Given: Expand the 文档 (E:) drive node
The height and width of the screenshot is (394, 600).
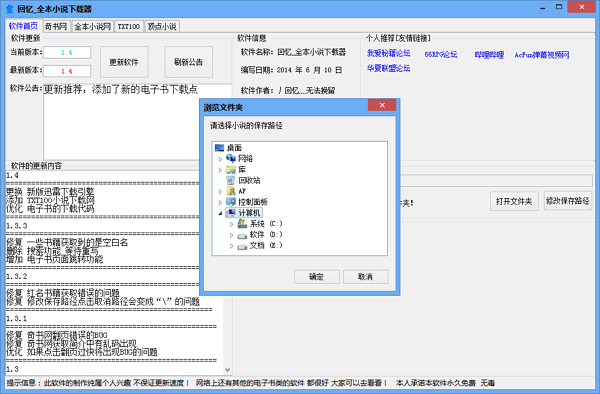Looking at the screenshot, I should coord(231,246).
